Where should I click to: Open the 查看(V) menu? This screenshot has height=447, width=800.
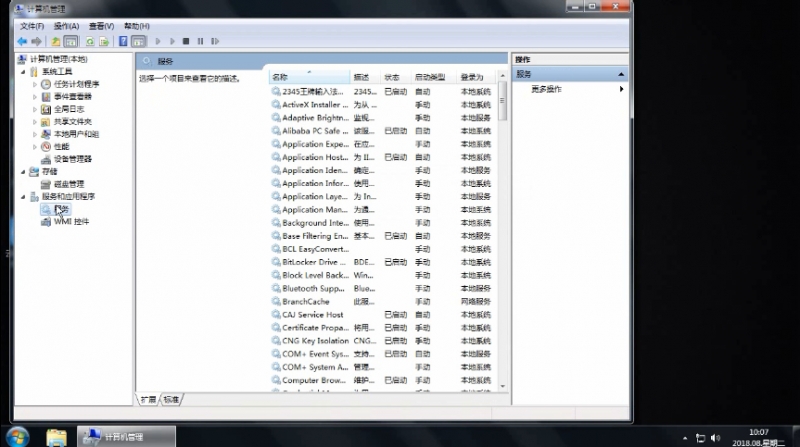[101, 26]
